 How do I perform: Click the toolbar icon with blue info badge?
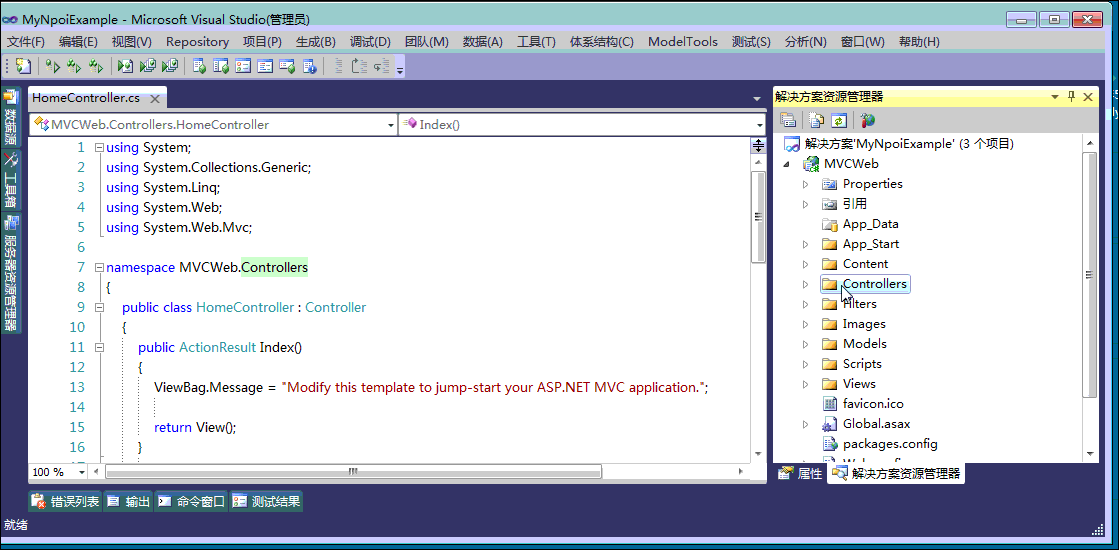(x=309, y=66)
